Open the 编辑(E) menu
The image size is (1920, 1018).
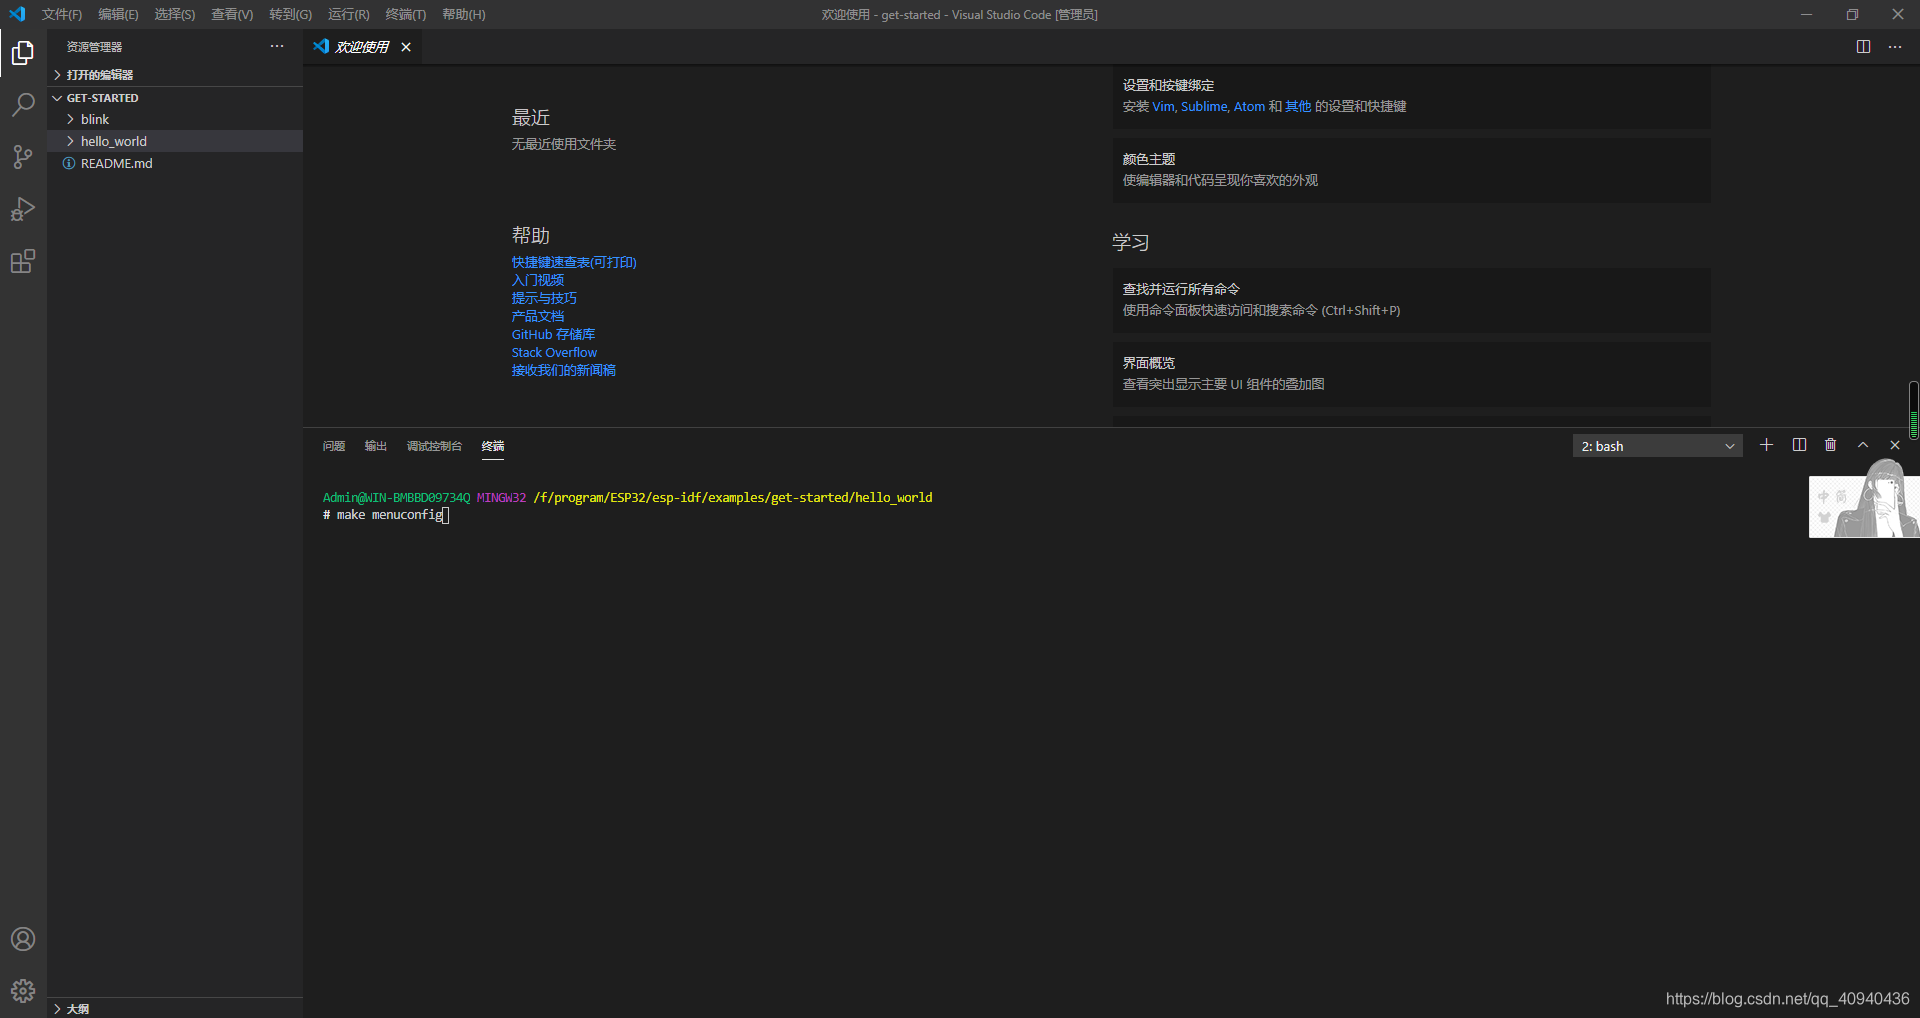coord(118,14)
